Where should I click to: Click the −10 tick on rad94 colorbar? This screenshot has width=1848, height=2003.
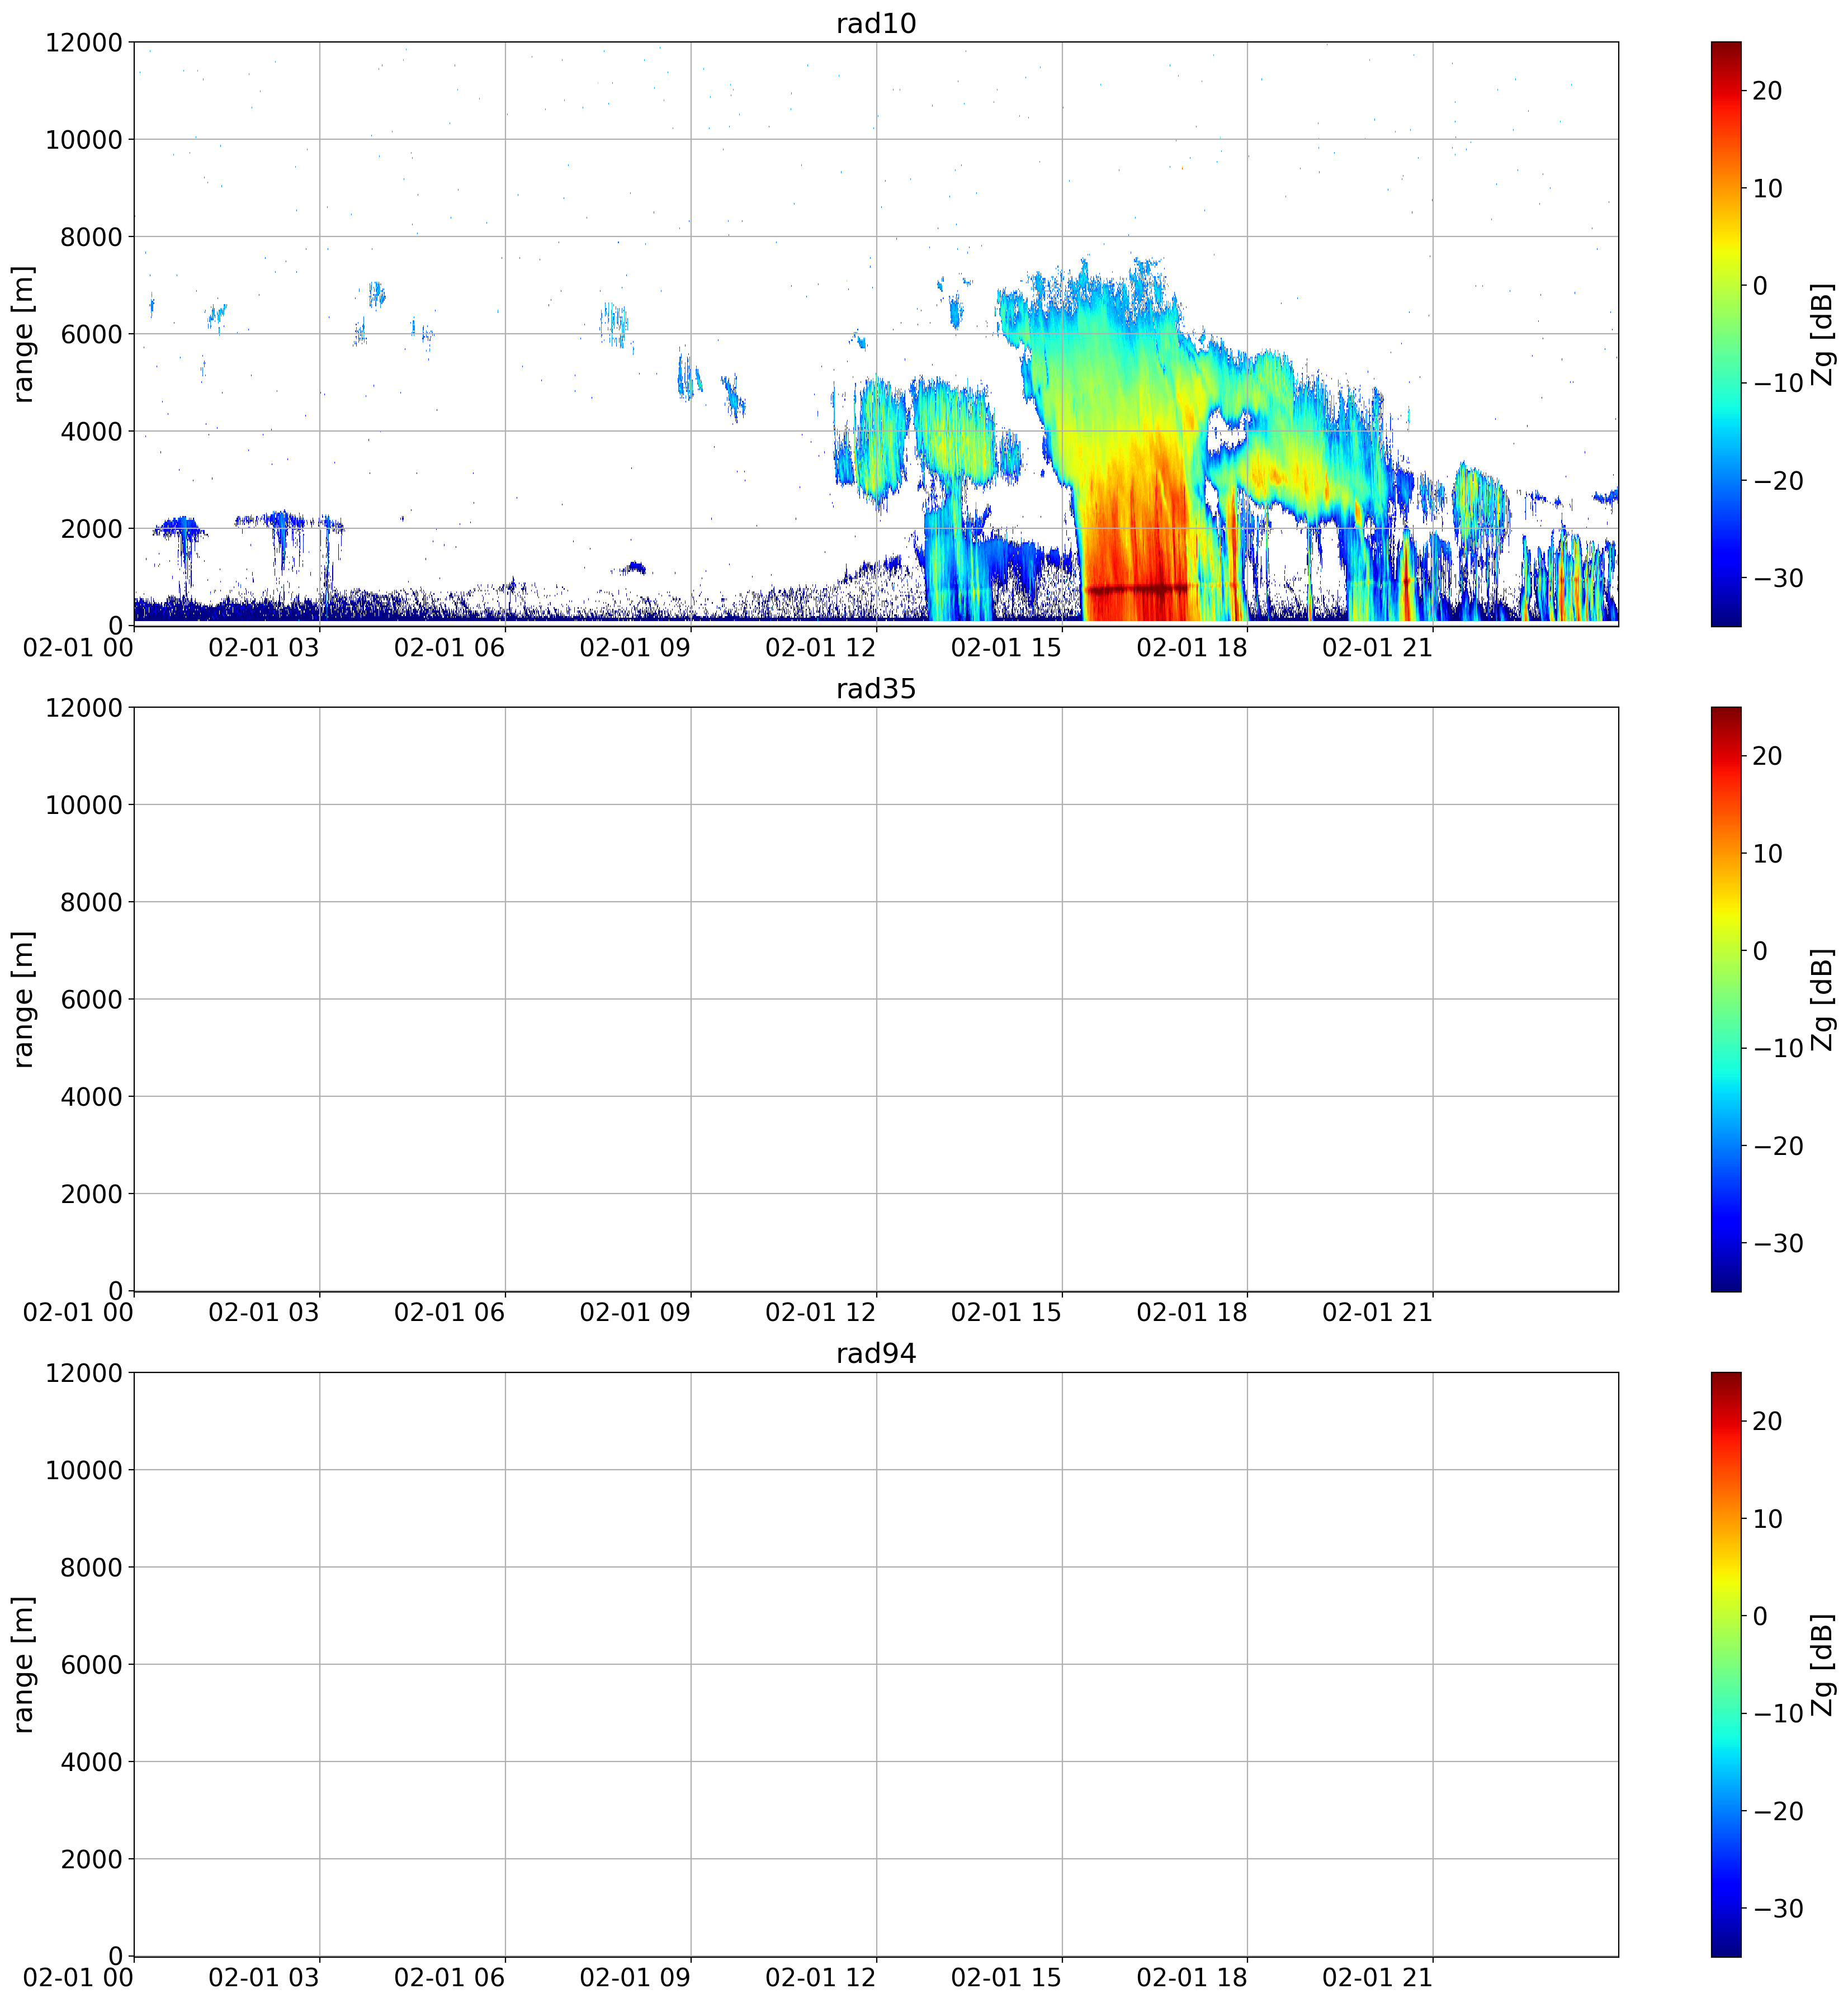click(x=1779, y=1713)
